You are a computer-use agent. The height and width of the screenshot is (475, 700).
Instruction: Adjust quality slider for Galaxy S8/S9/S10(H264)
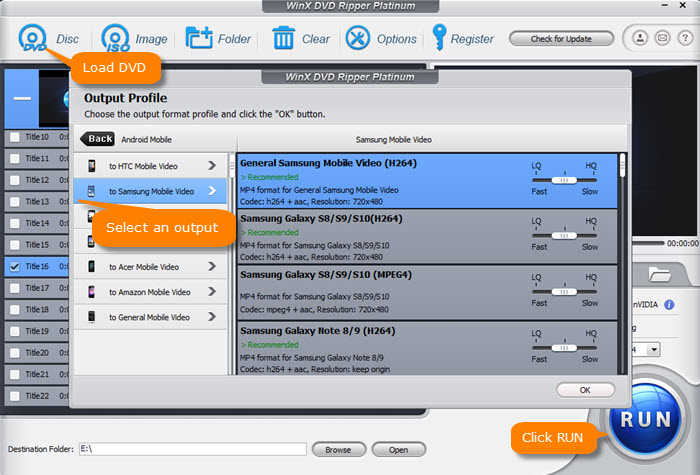[564, 235]
